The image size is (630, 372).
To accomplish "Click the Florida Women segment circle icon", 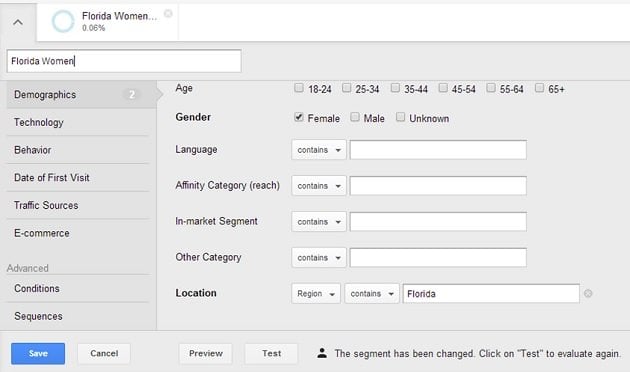I will click(63, 21).
